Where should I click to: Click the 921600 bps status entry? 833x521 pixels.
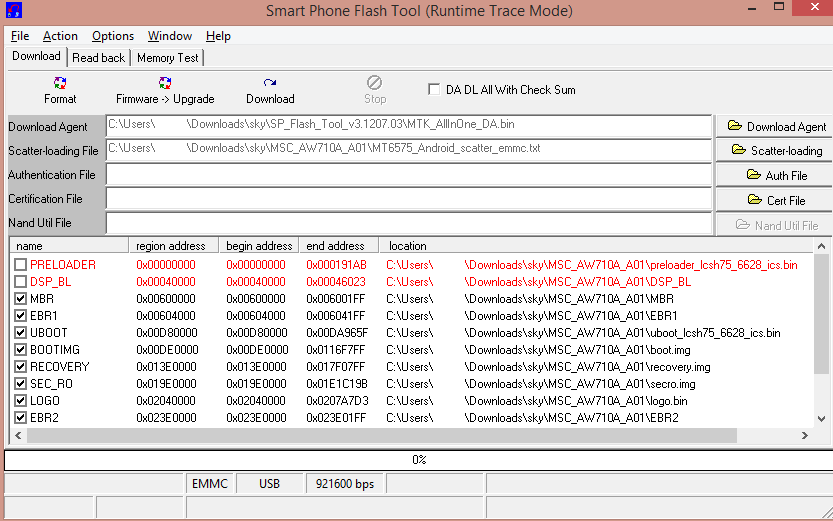click(x=345, y=484)
